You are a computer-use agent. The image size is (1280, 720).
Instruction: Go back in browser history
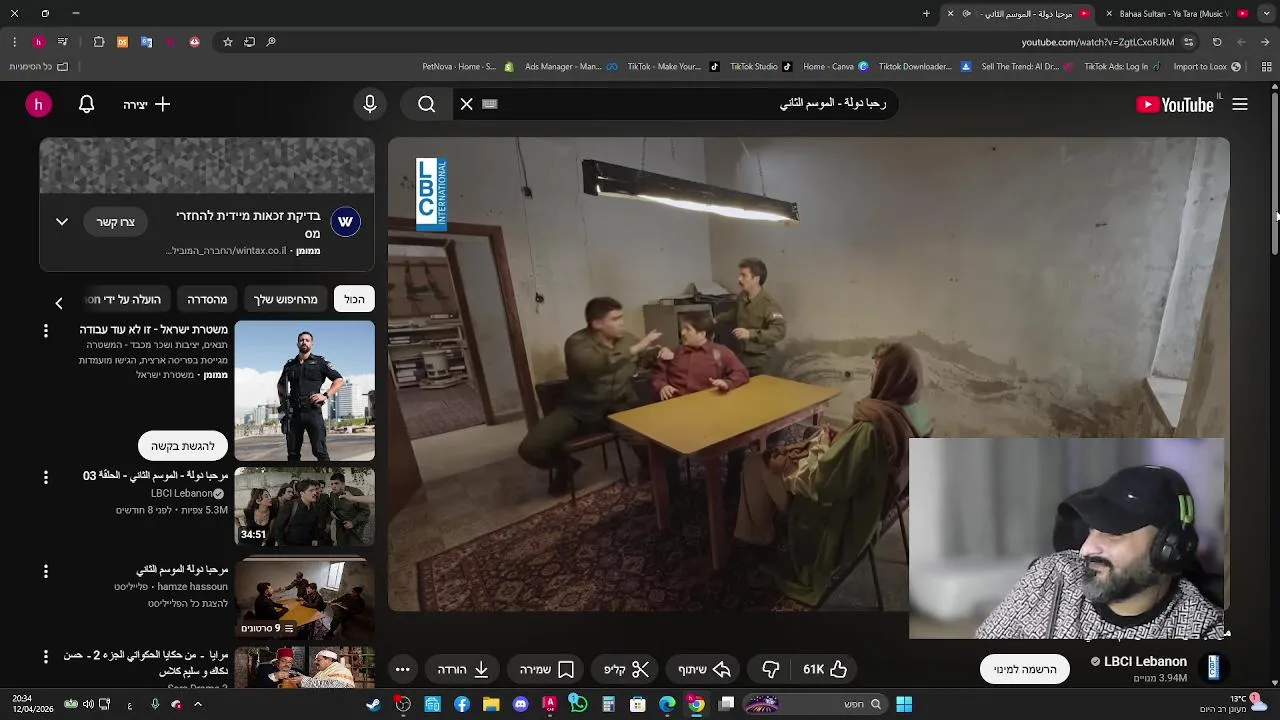pyautogui.click(x=1265, y=42)
